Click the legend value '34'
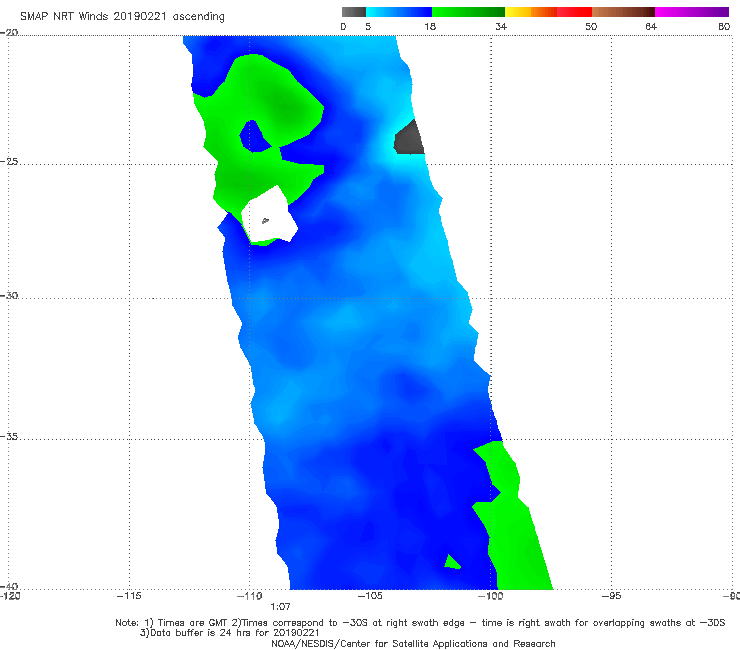Viewport: 740px width, 650px height. (x=501, y=27)
